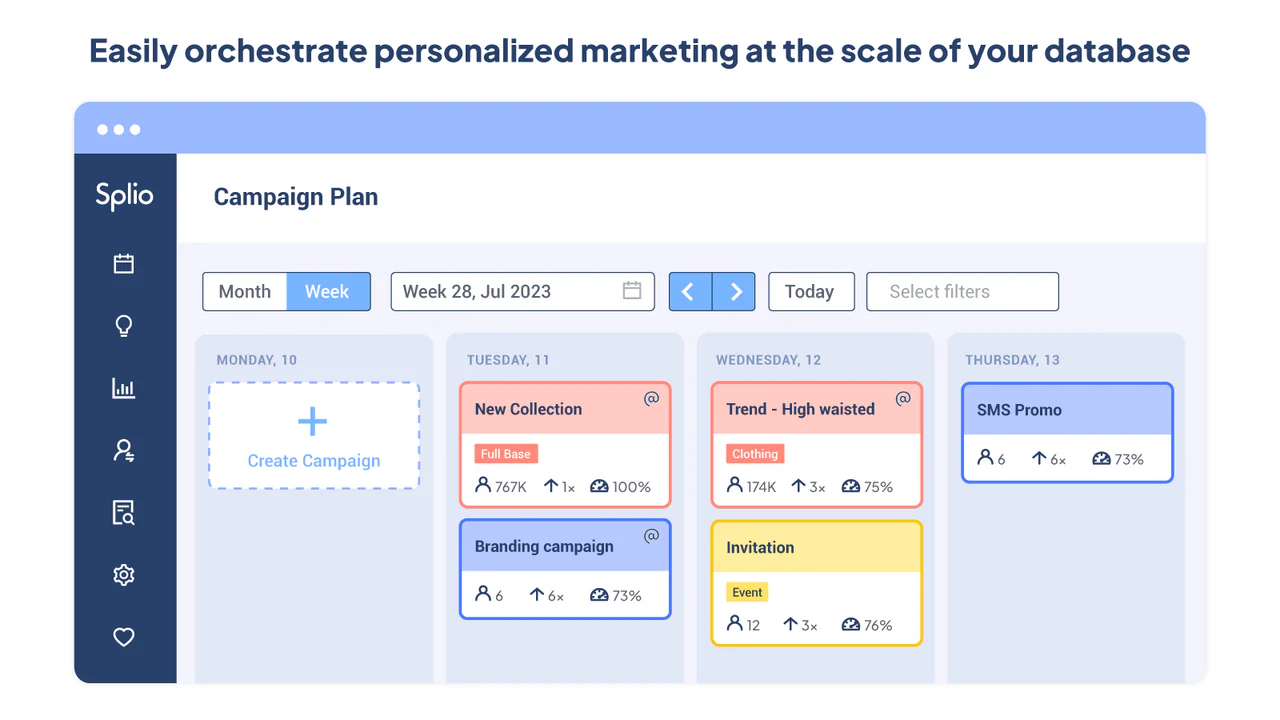Advance to next week using the right chevron
This screenshot has width=1280, height=720.
pyautogui.click(x=735, y=291)
